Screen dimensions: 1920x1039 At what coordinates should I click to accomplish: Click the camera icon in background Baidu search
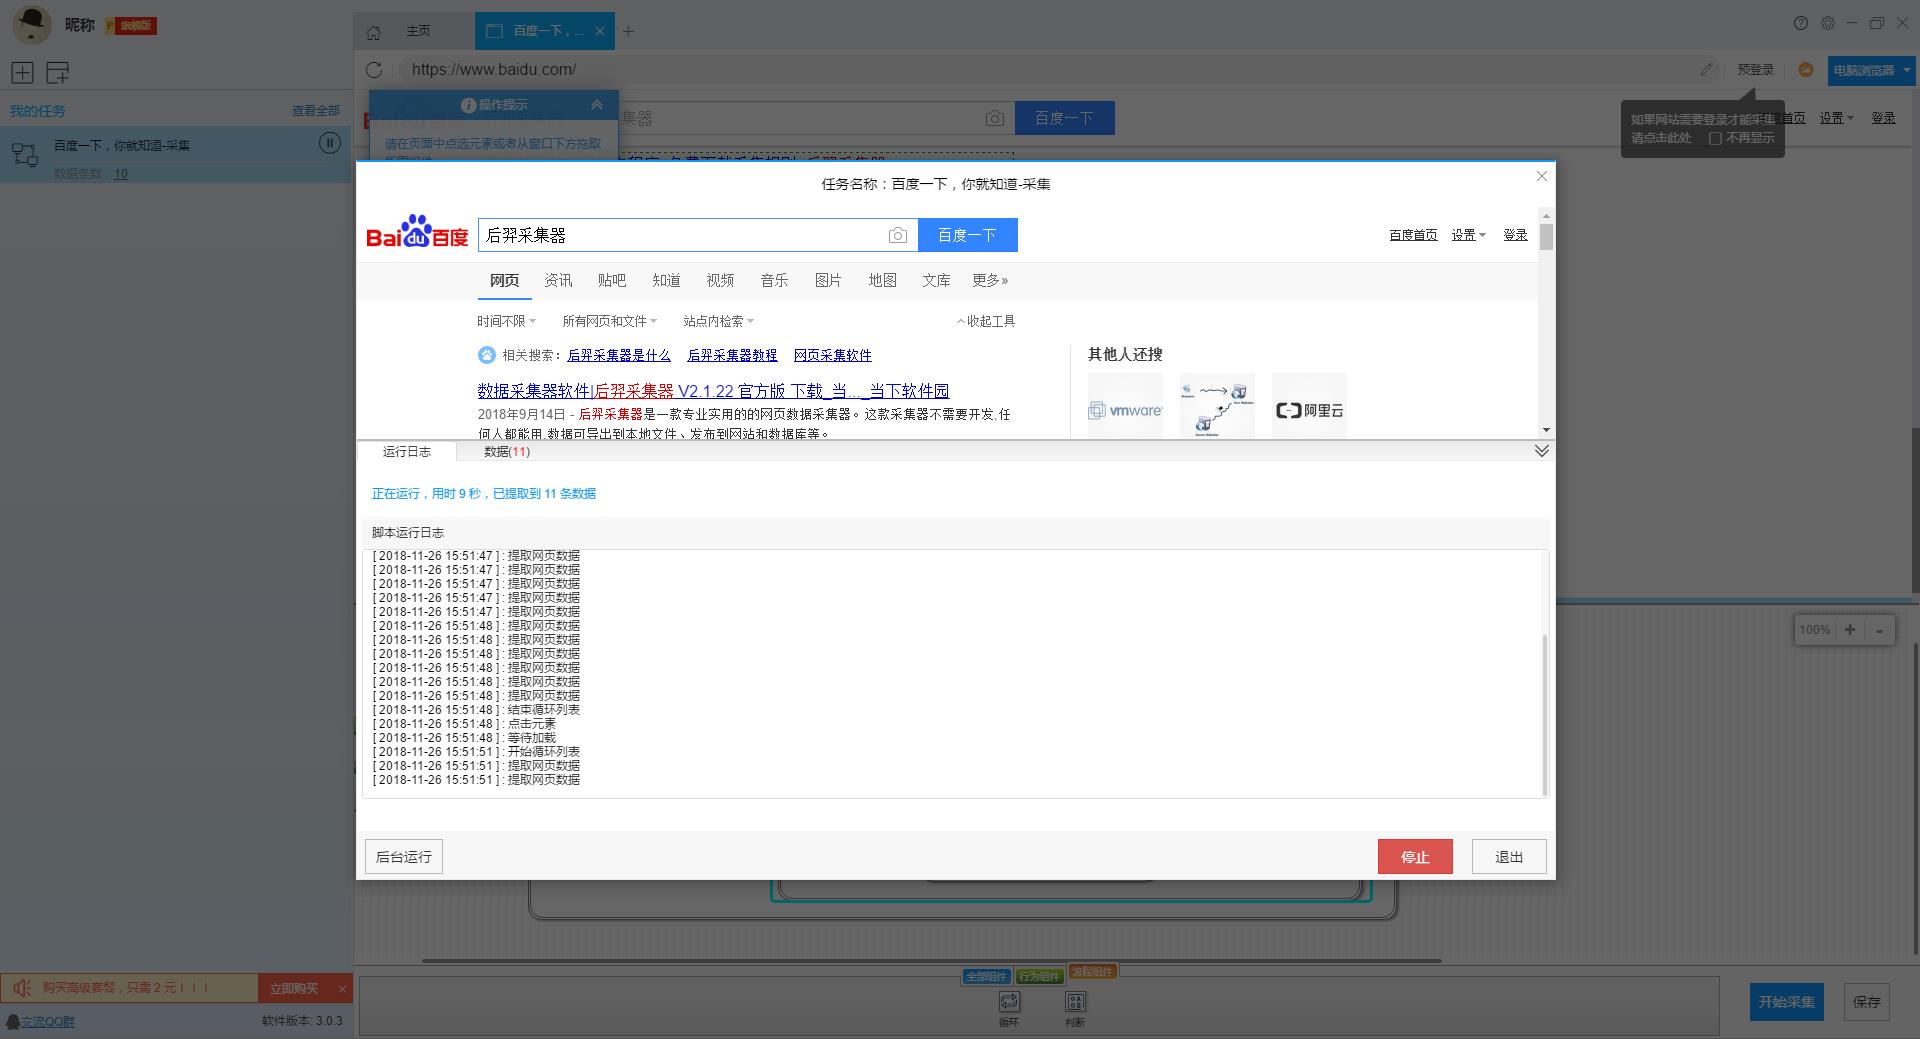pos(994,118)
